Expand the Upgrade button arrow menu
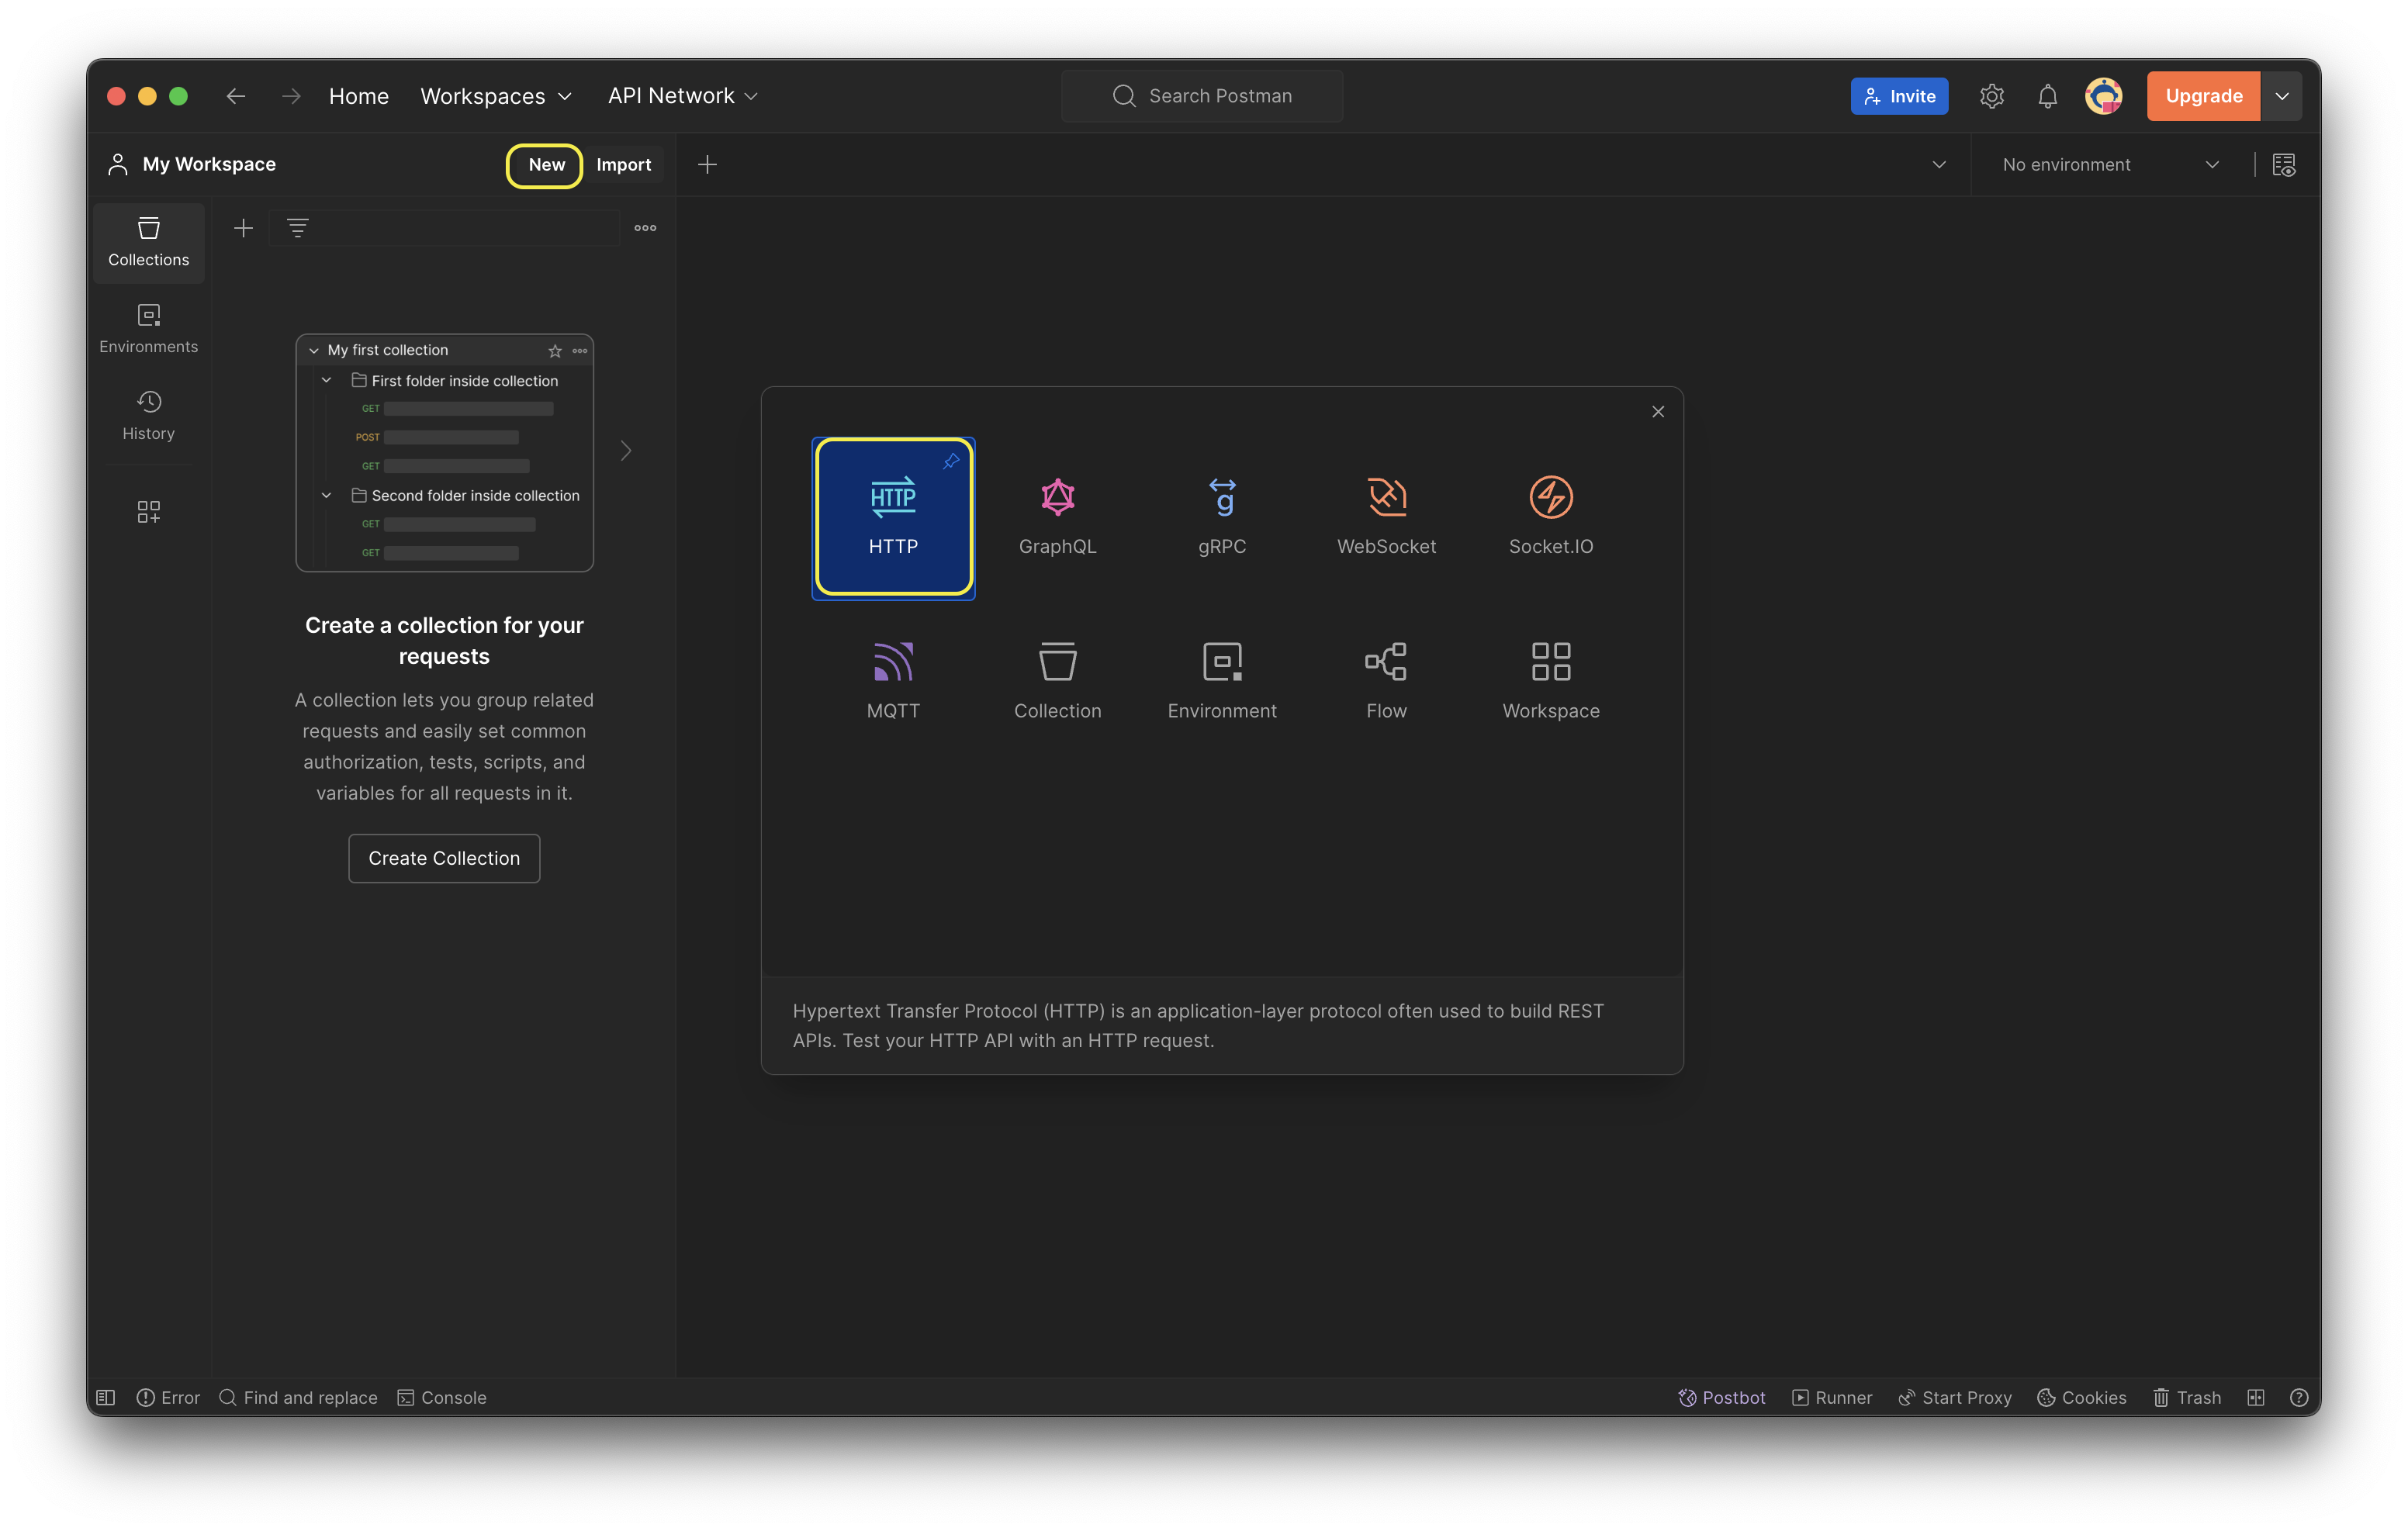This screenshot has height=1531, width=2408. pos(2281,96)
